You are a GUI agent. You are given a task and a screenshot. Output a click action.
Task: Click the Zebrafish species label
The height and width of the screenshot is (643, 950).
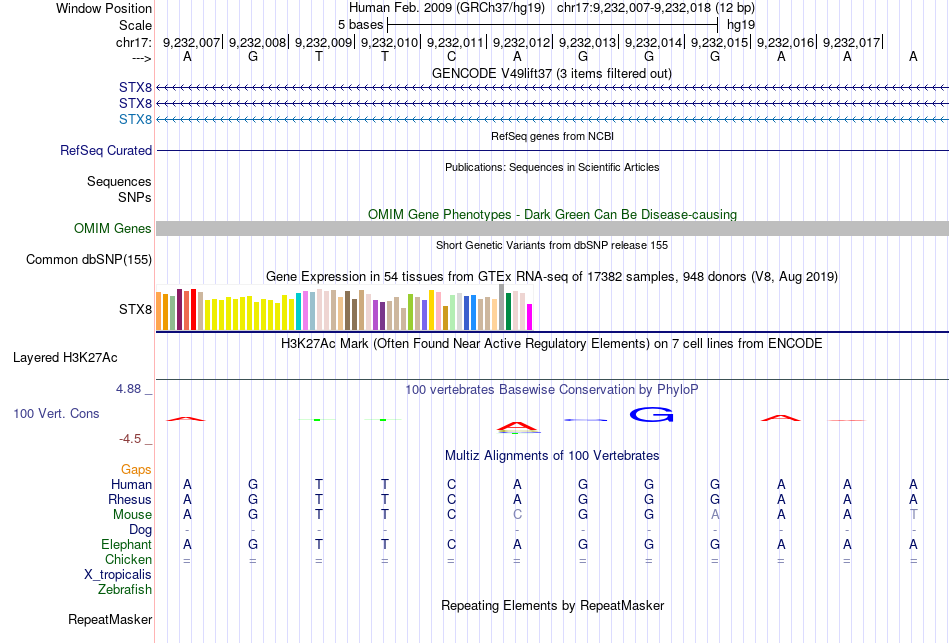(x=125, y=589)
